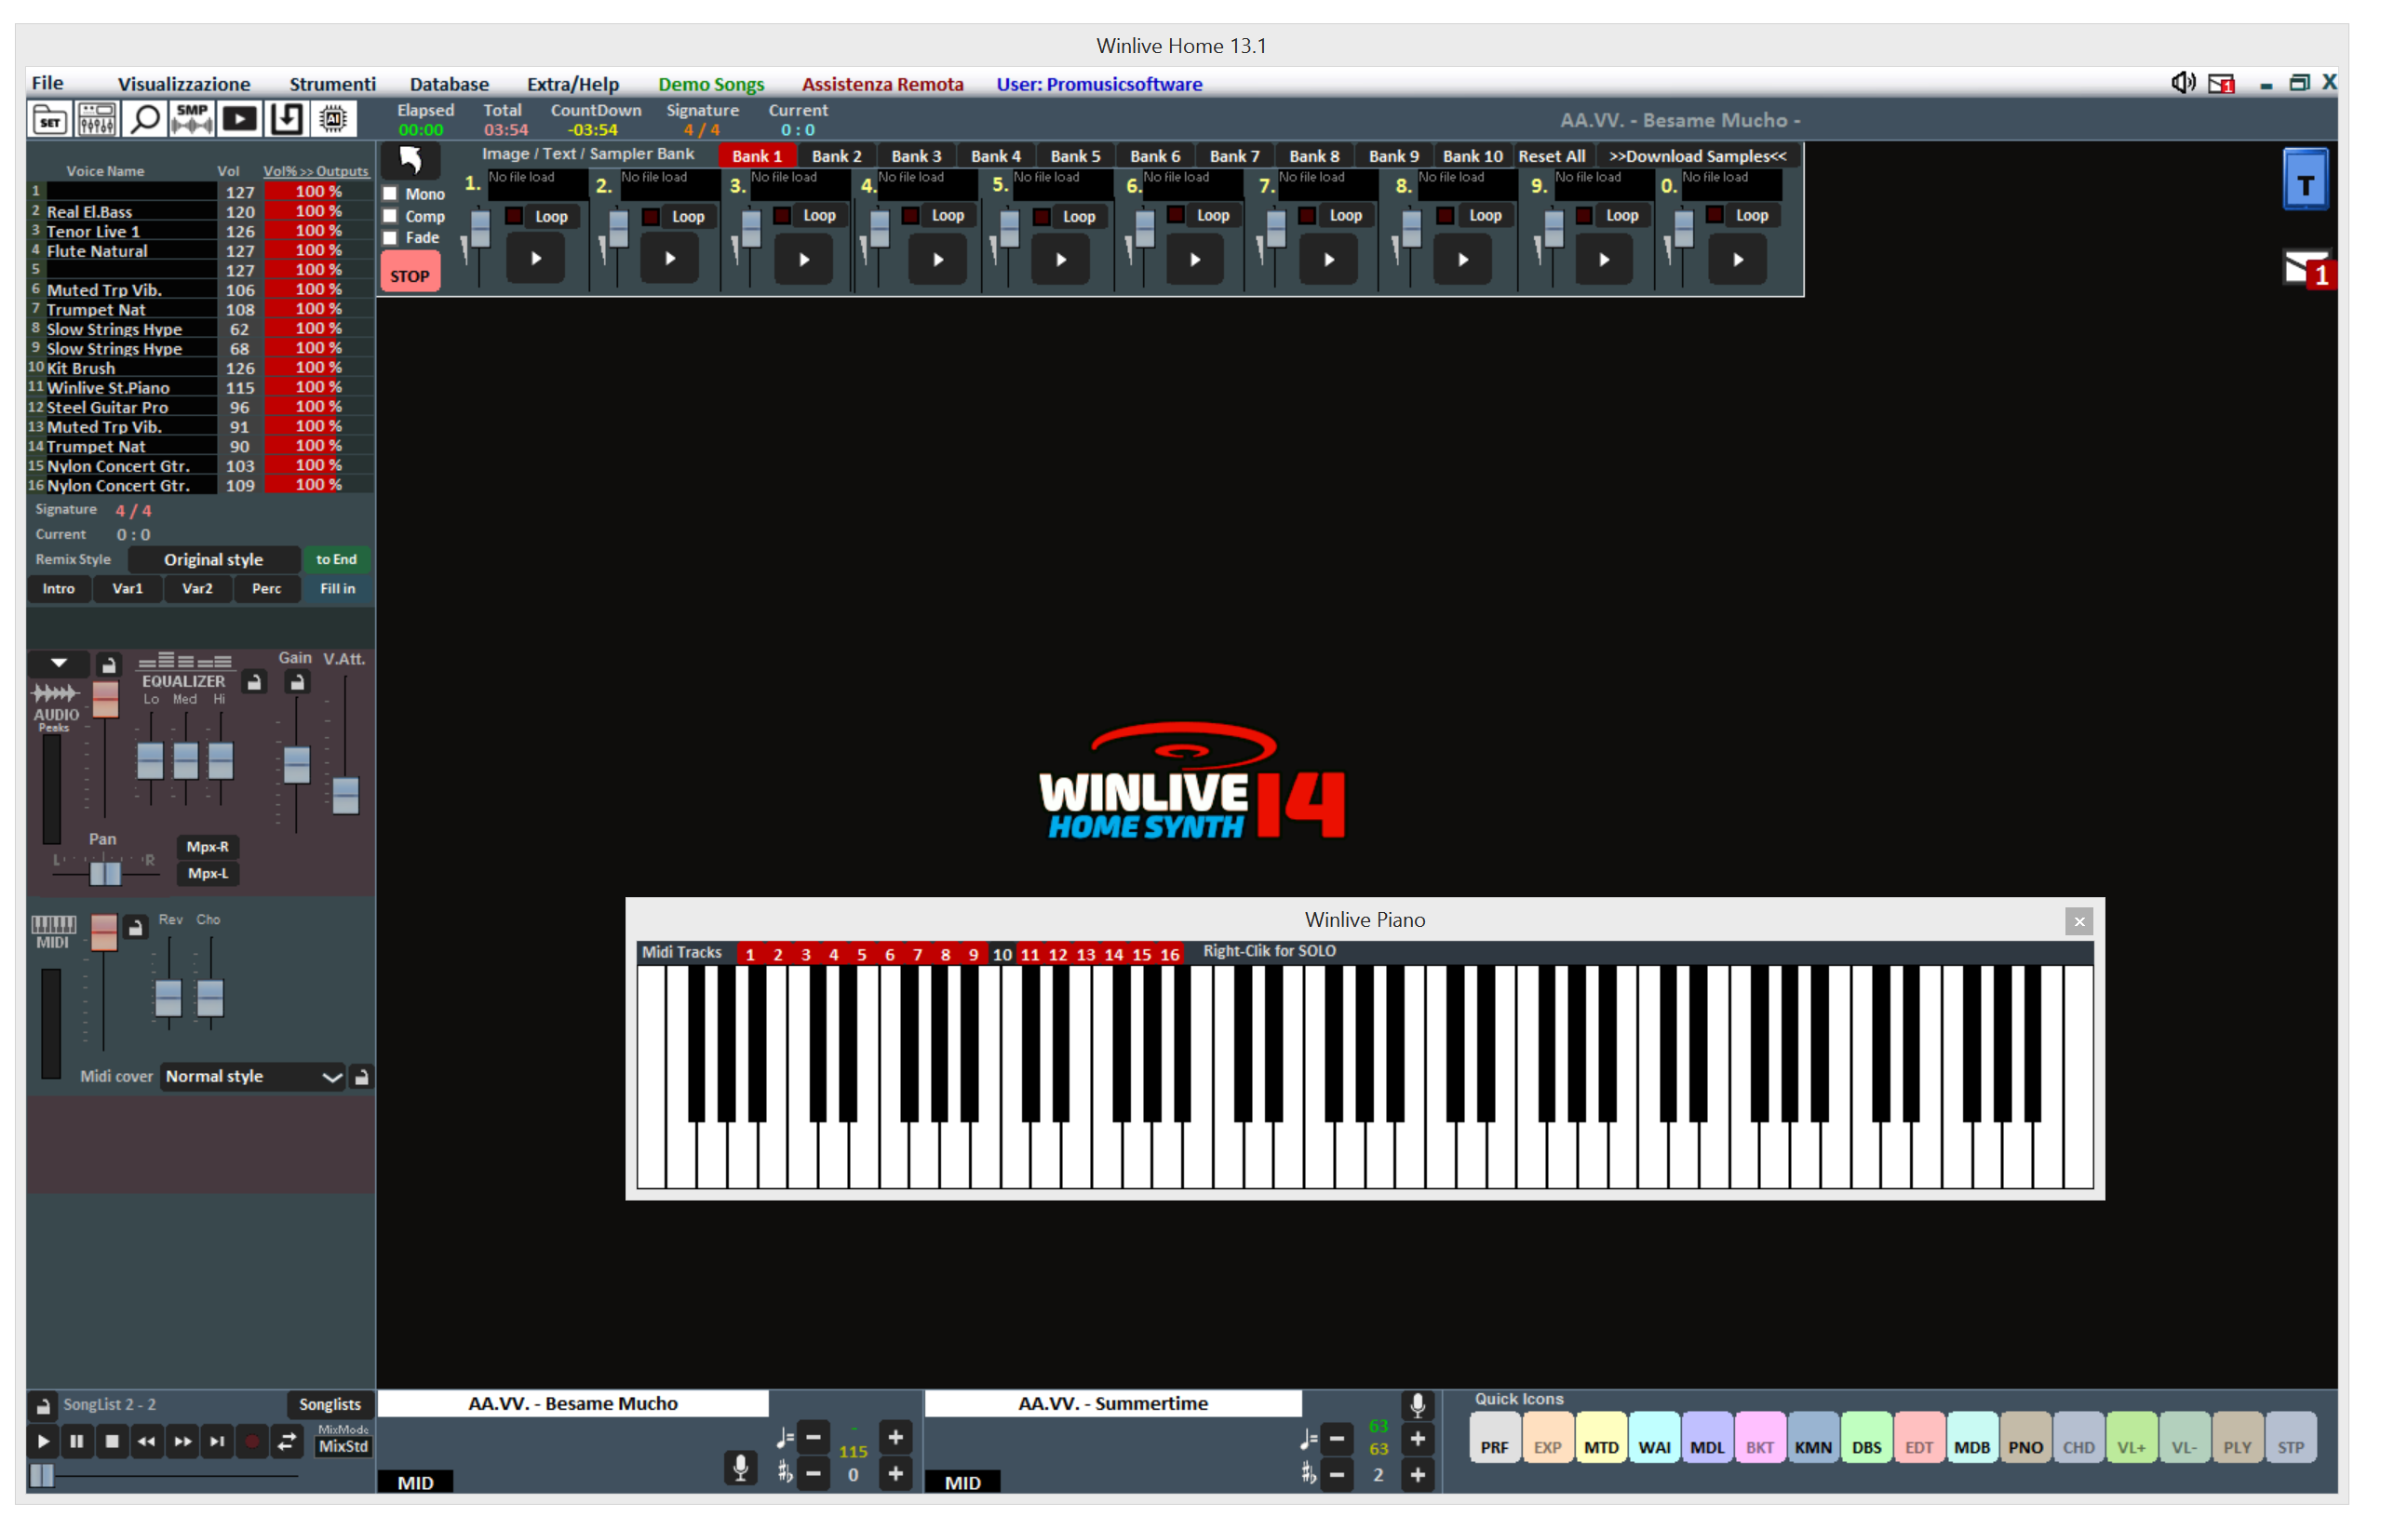Select the SMP sampler icon

point(190,119)
